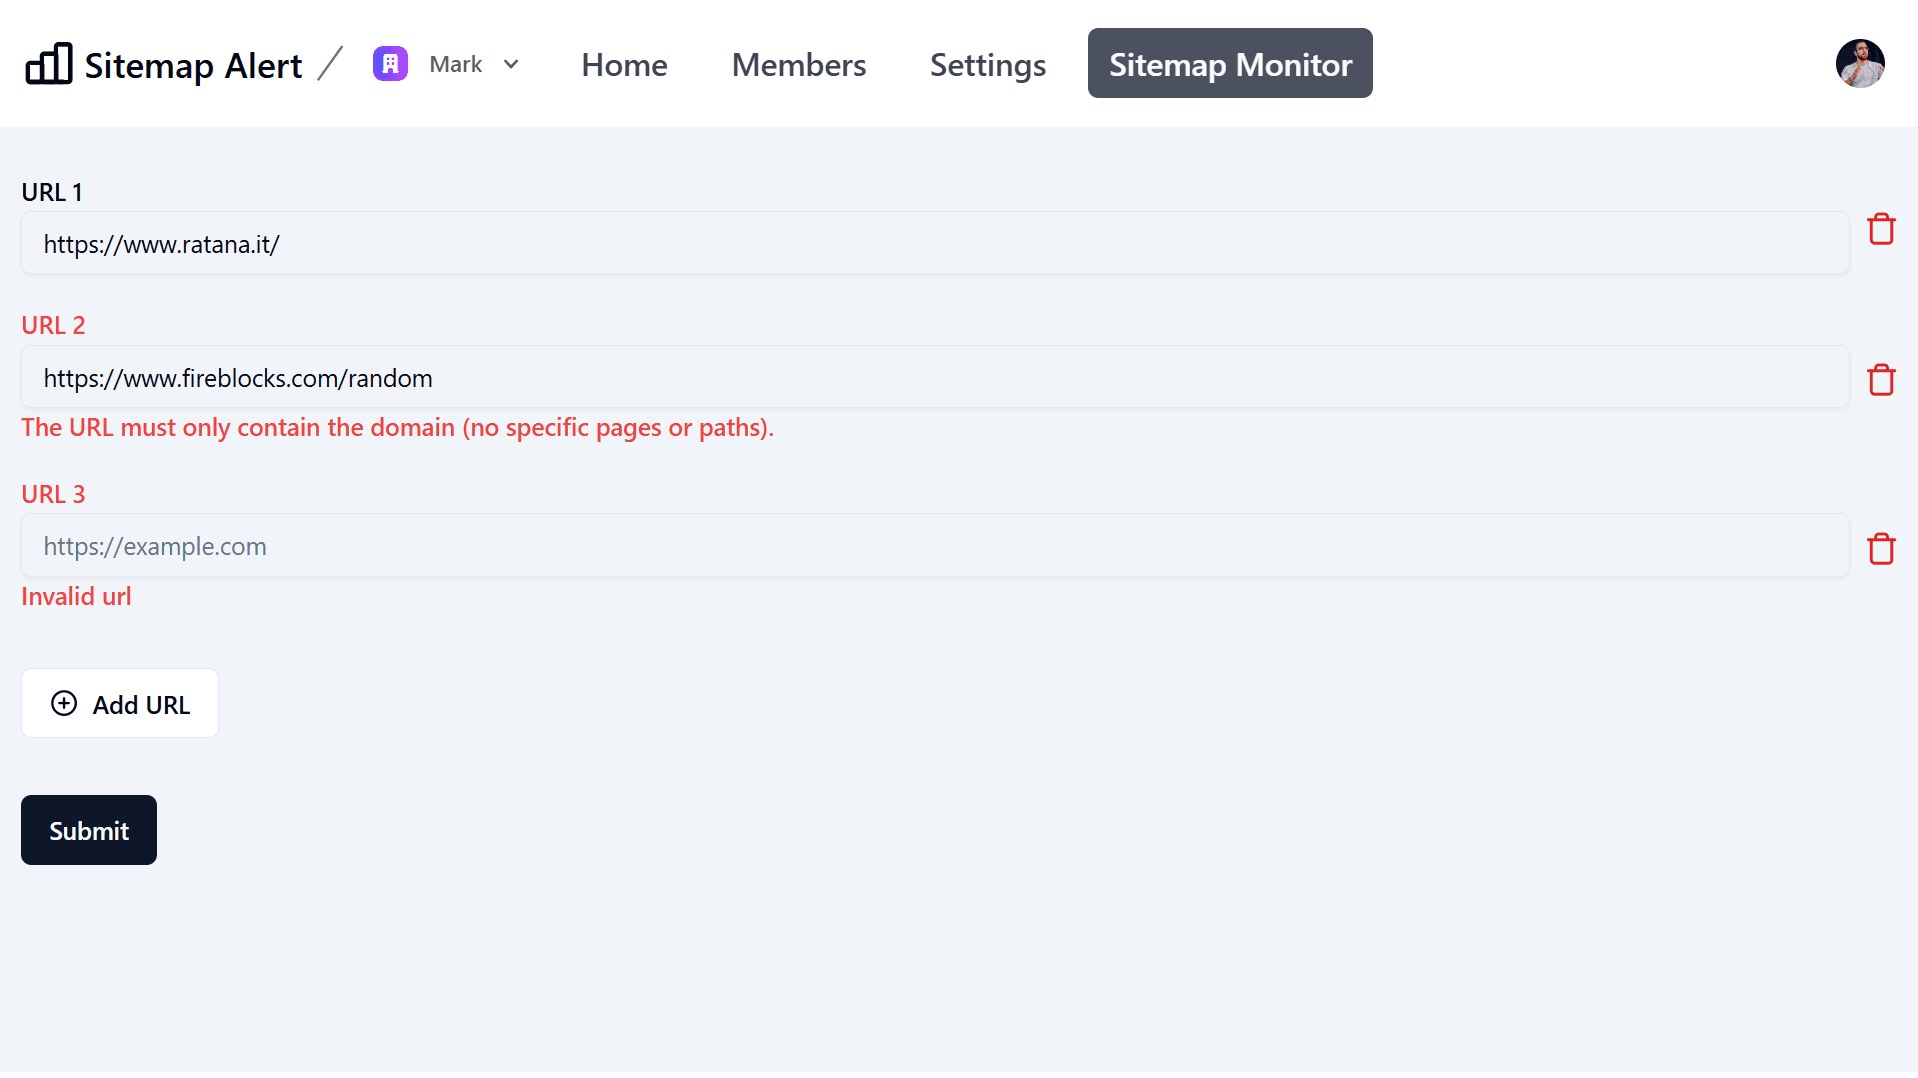Click the Sitemap Alert bar chart logo
This screenshot has width=1918, height=1078.
coord(48,64)
